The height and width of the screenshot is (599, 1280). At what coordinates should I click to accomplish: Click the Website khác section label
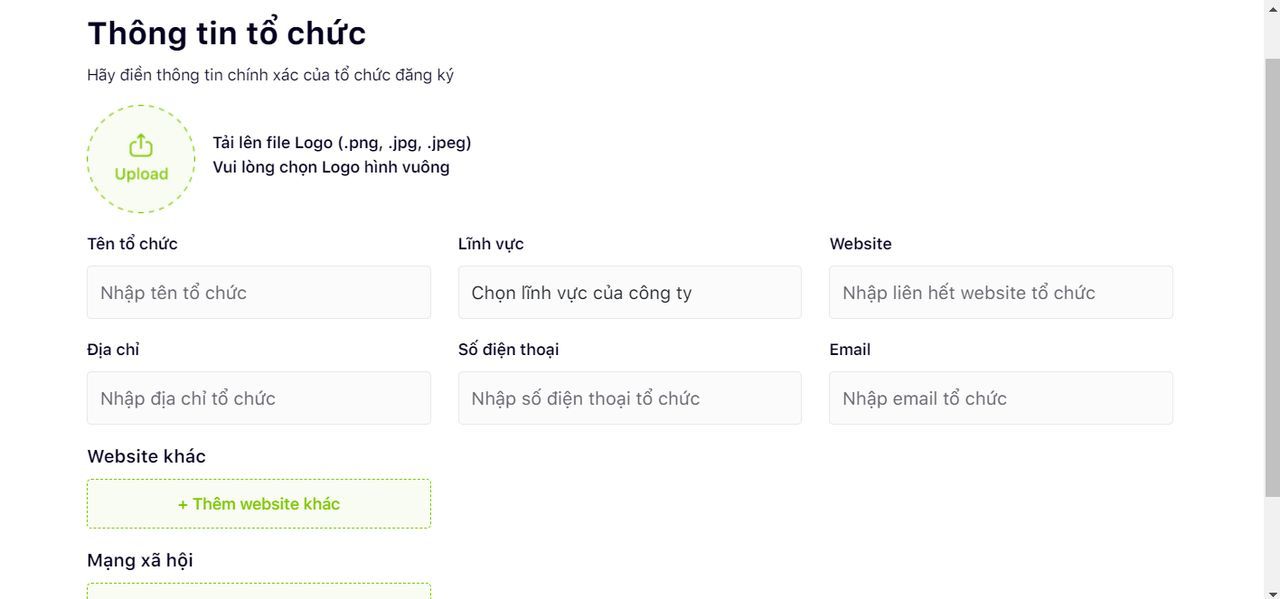146,456
